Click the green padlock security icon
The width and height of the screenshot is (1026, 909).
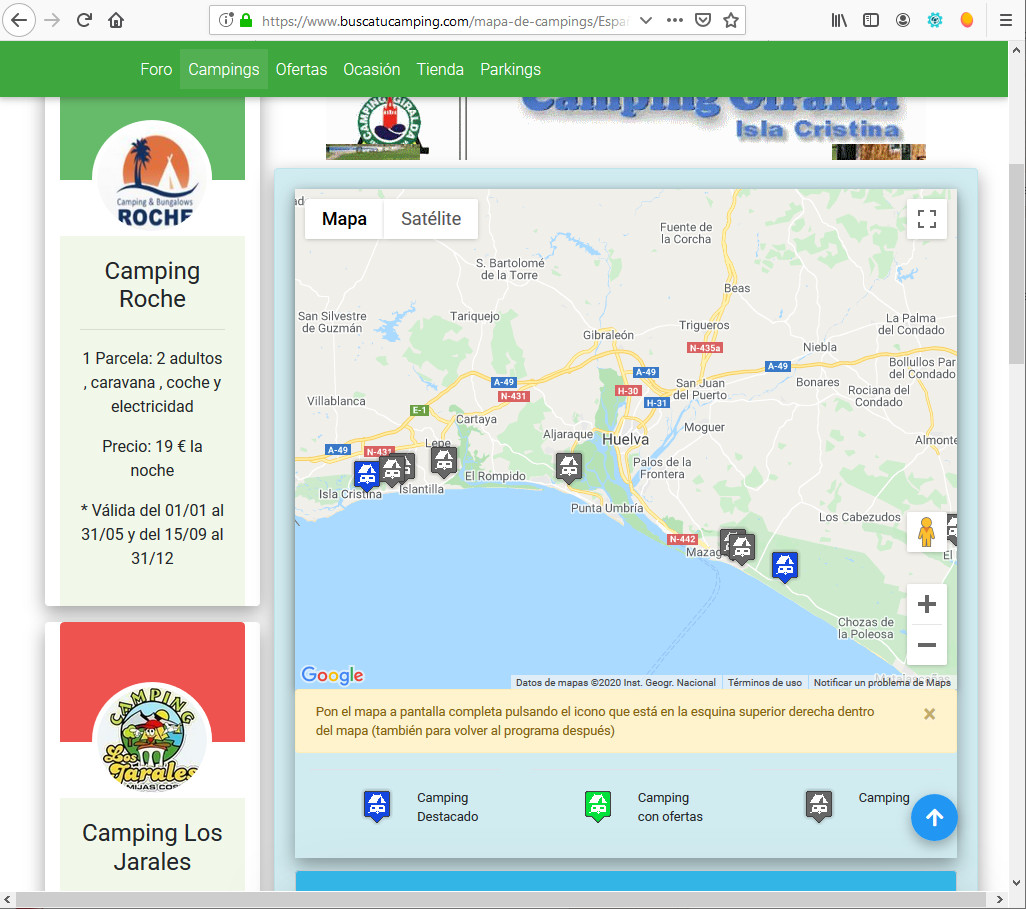[246, 20]
